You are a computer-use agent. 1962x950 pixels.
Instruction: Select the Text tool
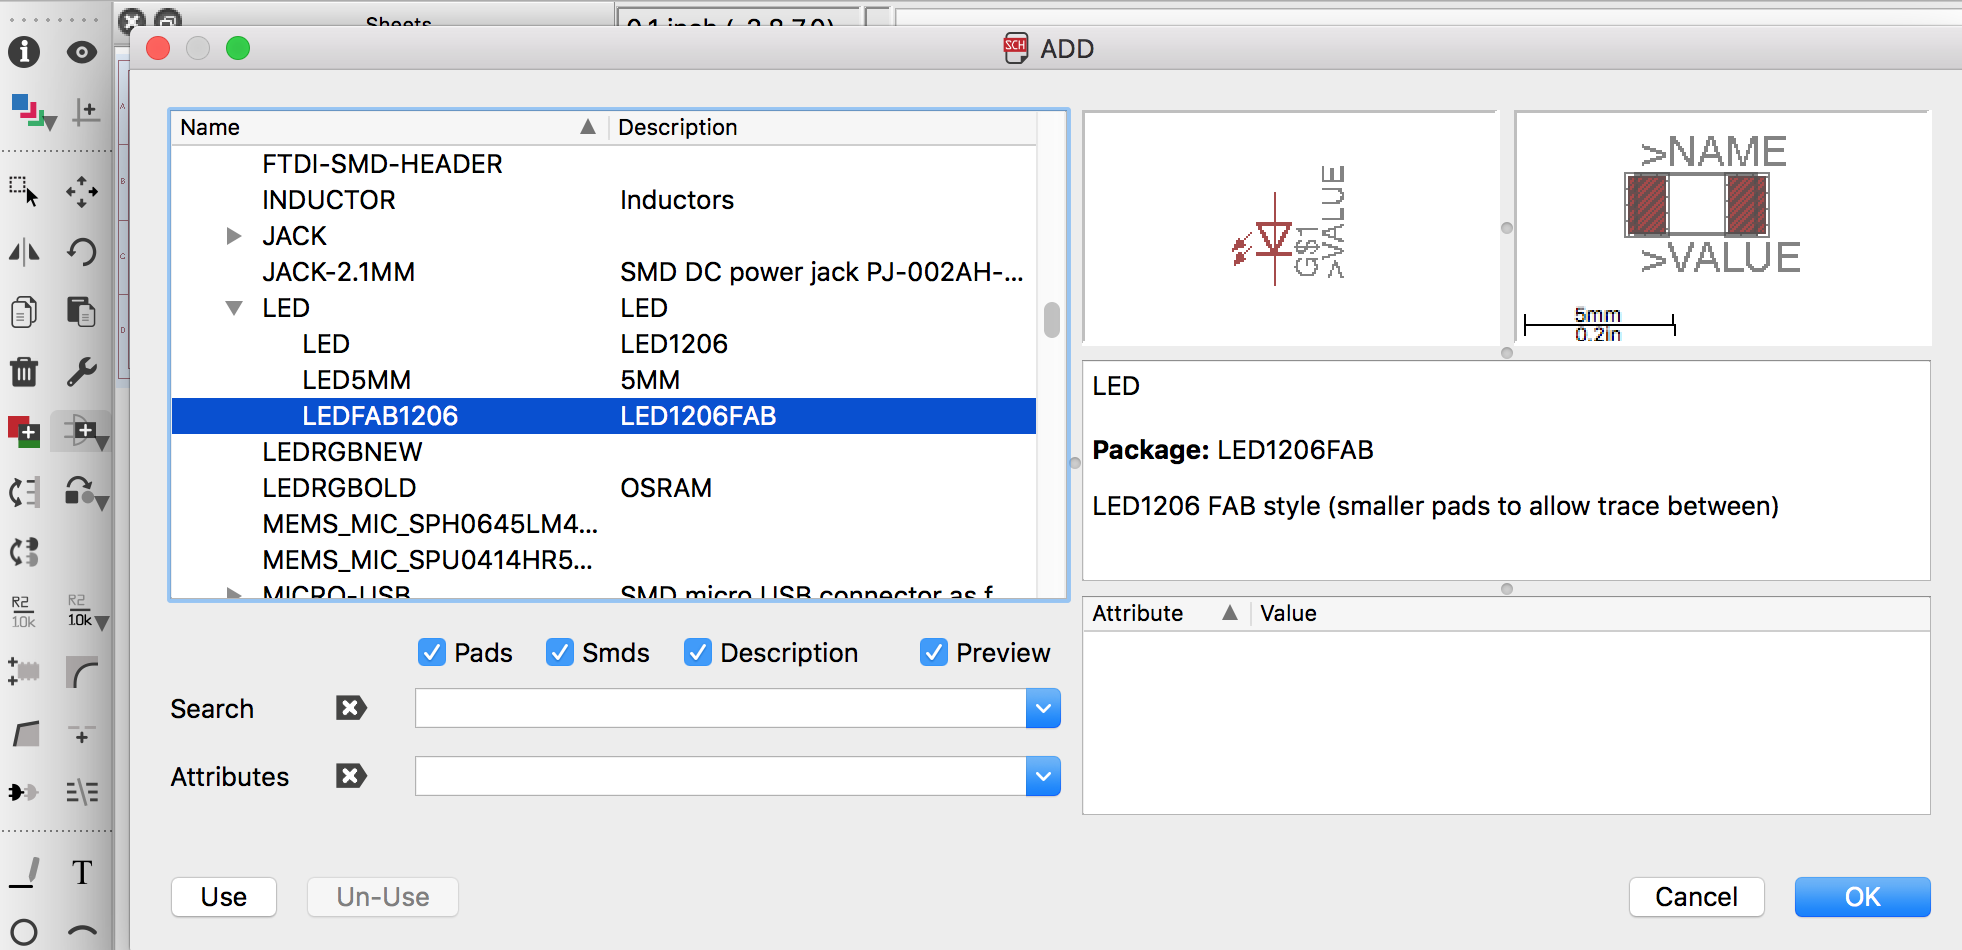coord(82,872)
